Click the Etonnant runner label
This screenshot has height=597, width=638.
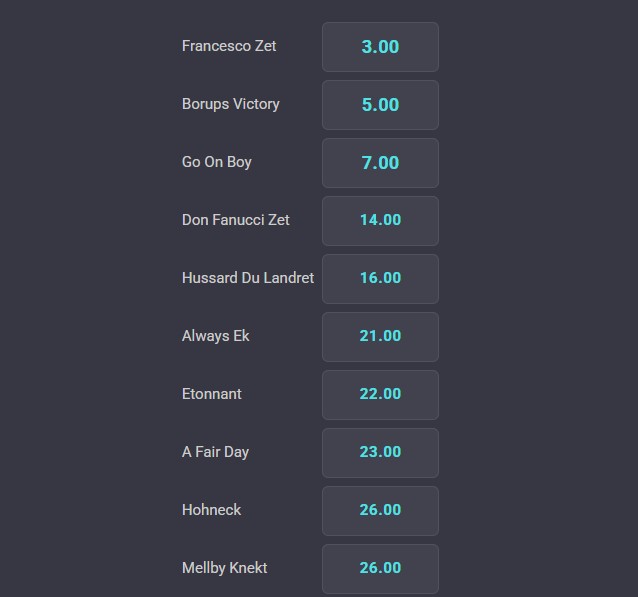[x=212, y=394]
